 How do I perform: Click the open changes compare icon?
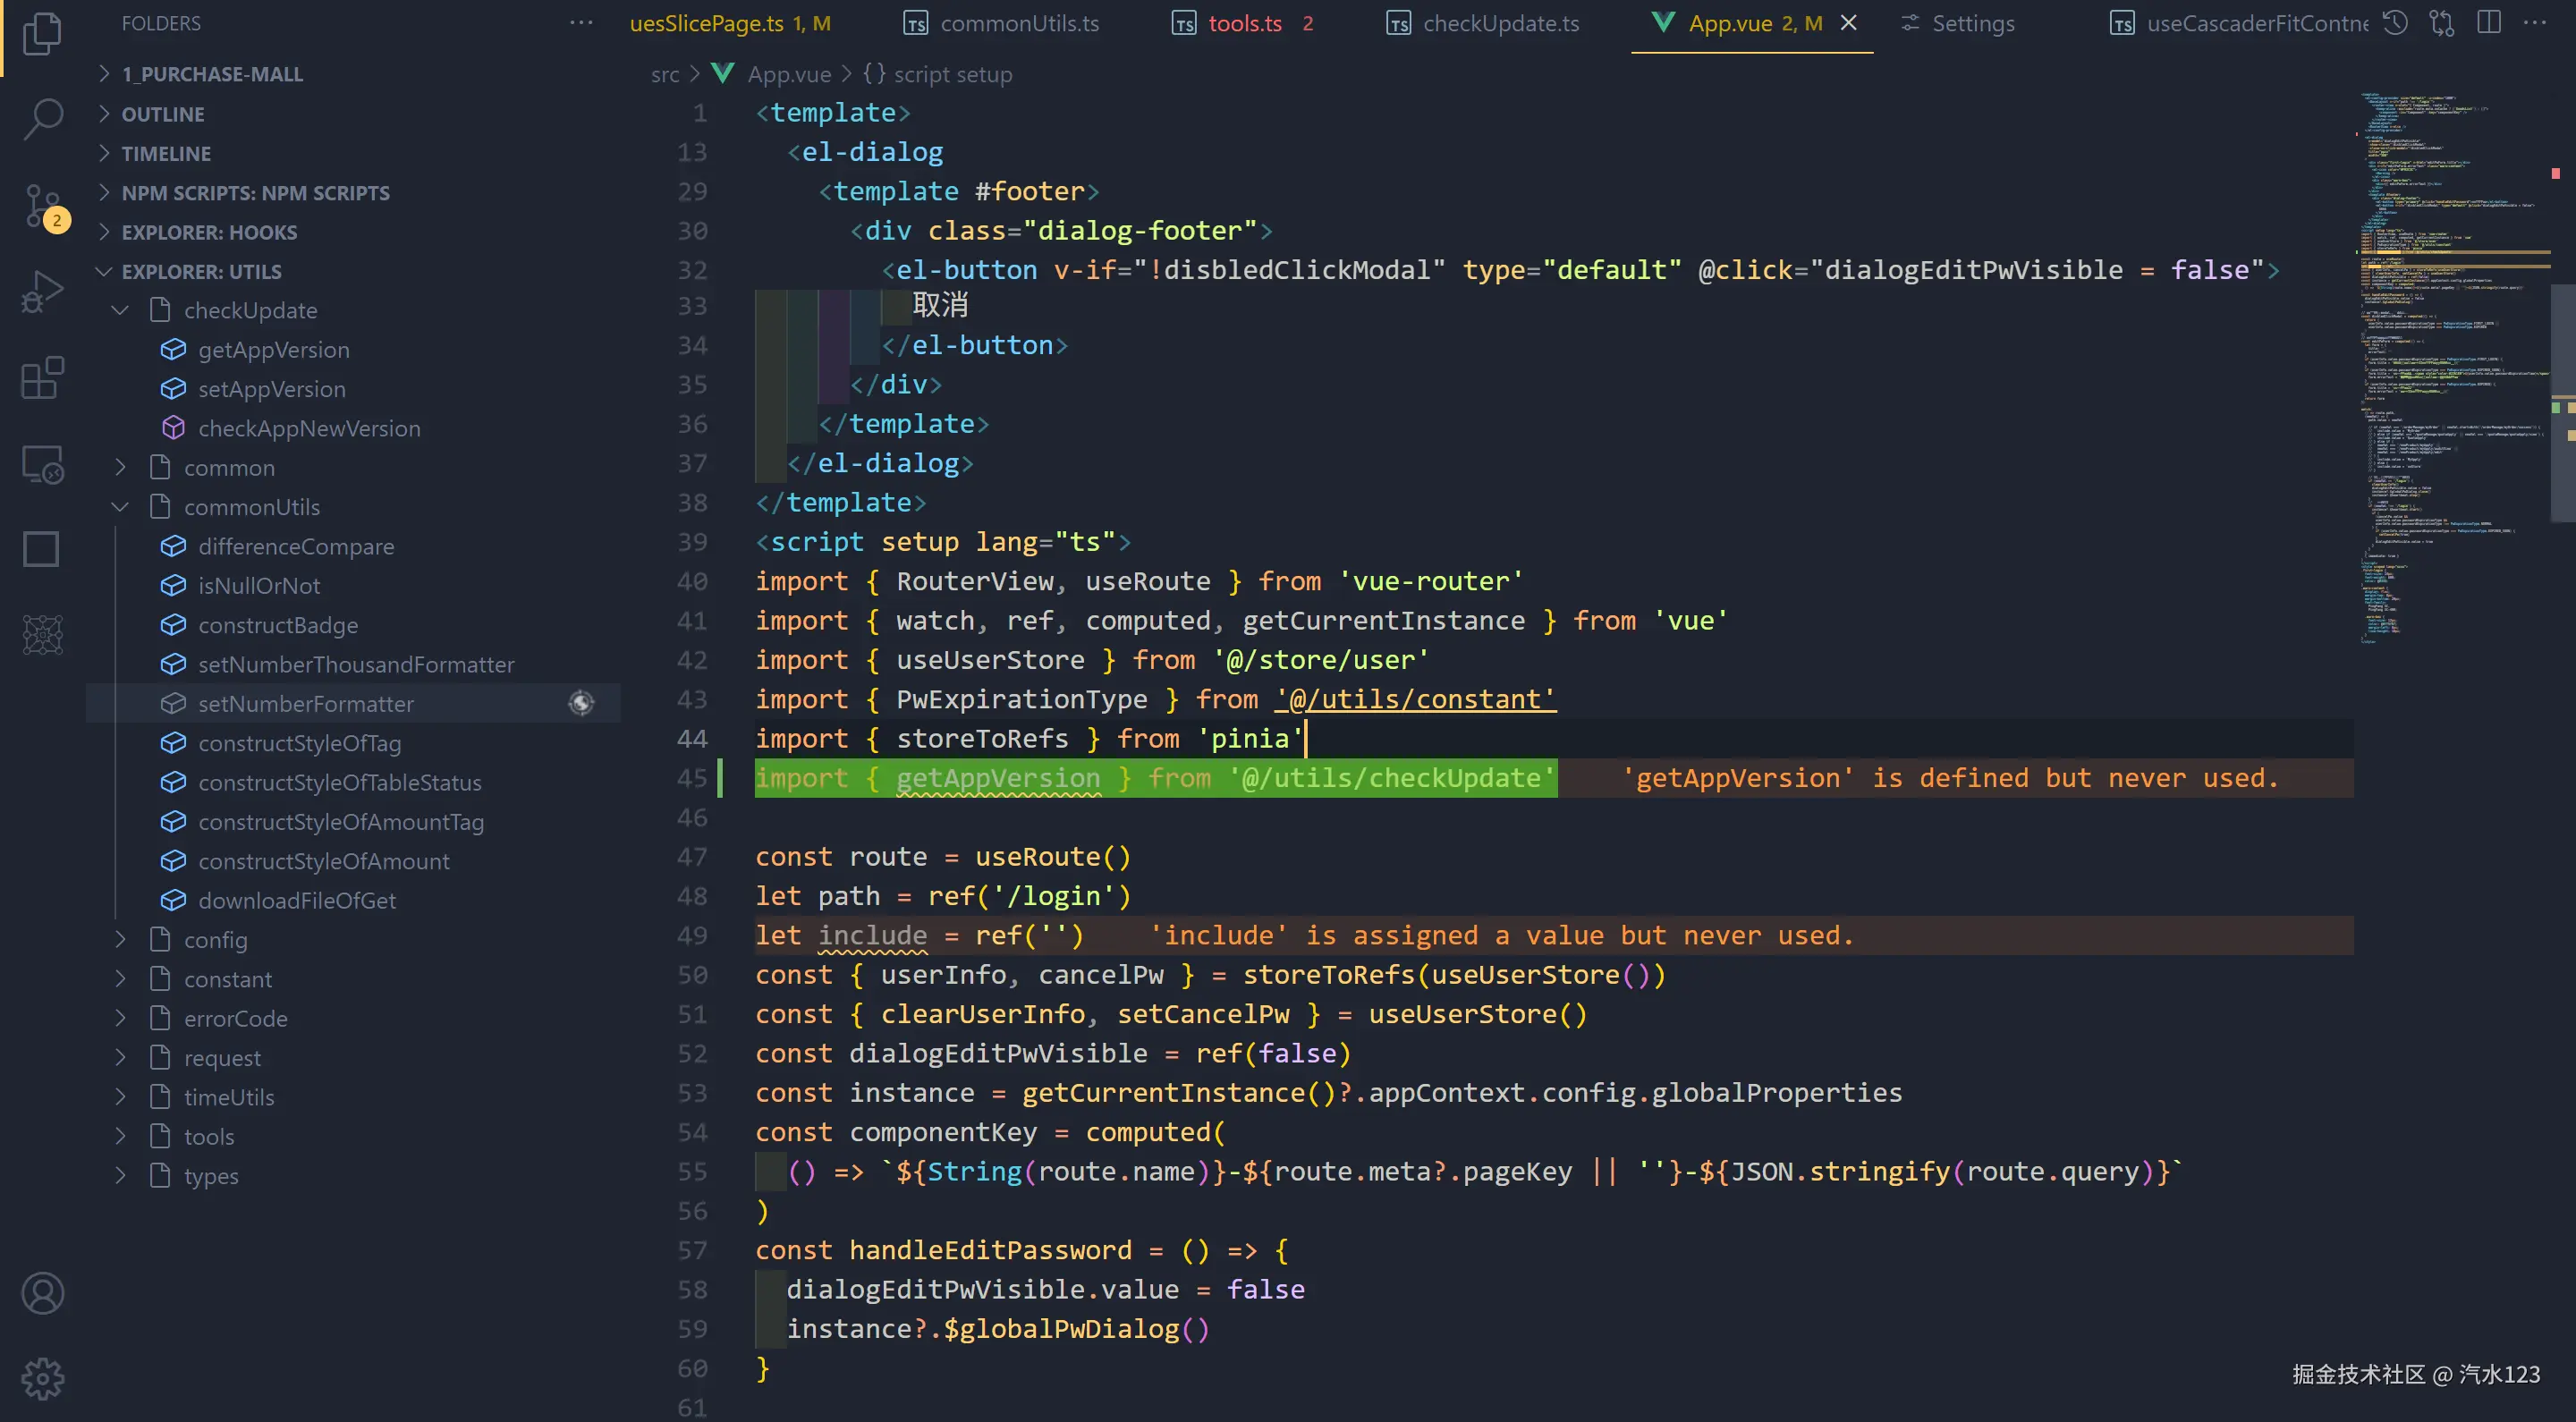(x=2442, y=23)
